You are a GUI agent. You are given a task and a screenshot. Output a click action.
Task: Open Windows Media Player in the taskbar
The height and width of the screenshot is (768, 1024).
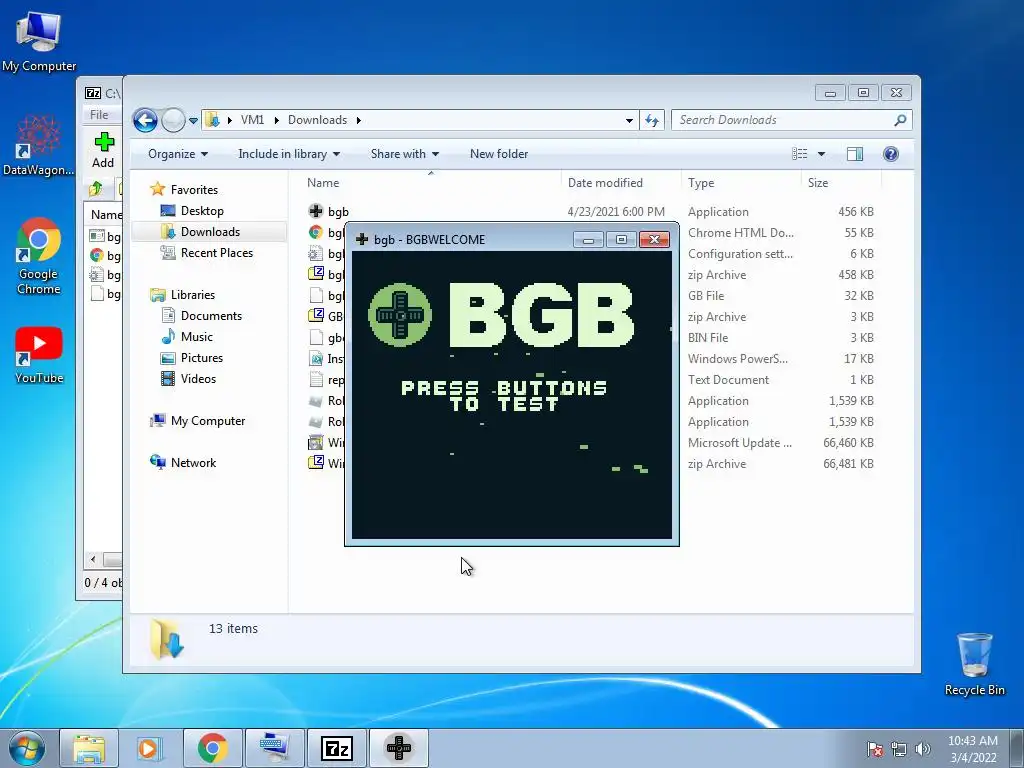click(150, 748)
